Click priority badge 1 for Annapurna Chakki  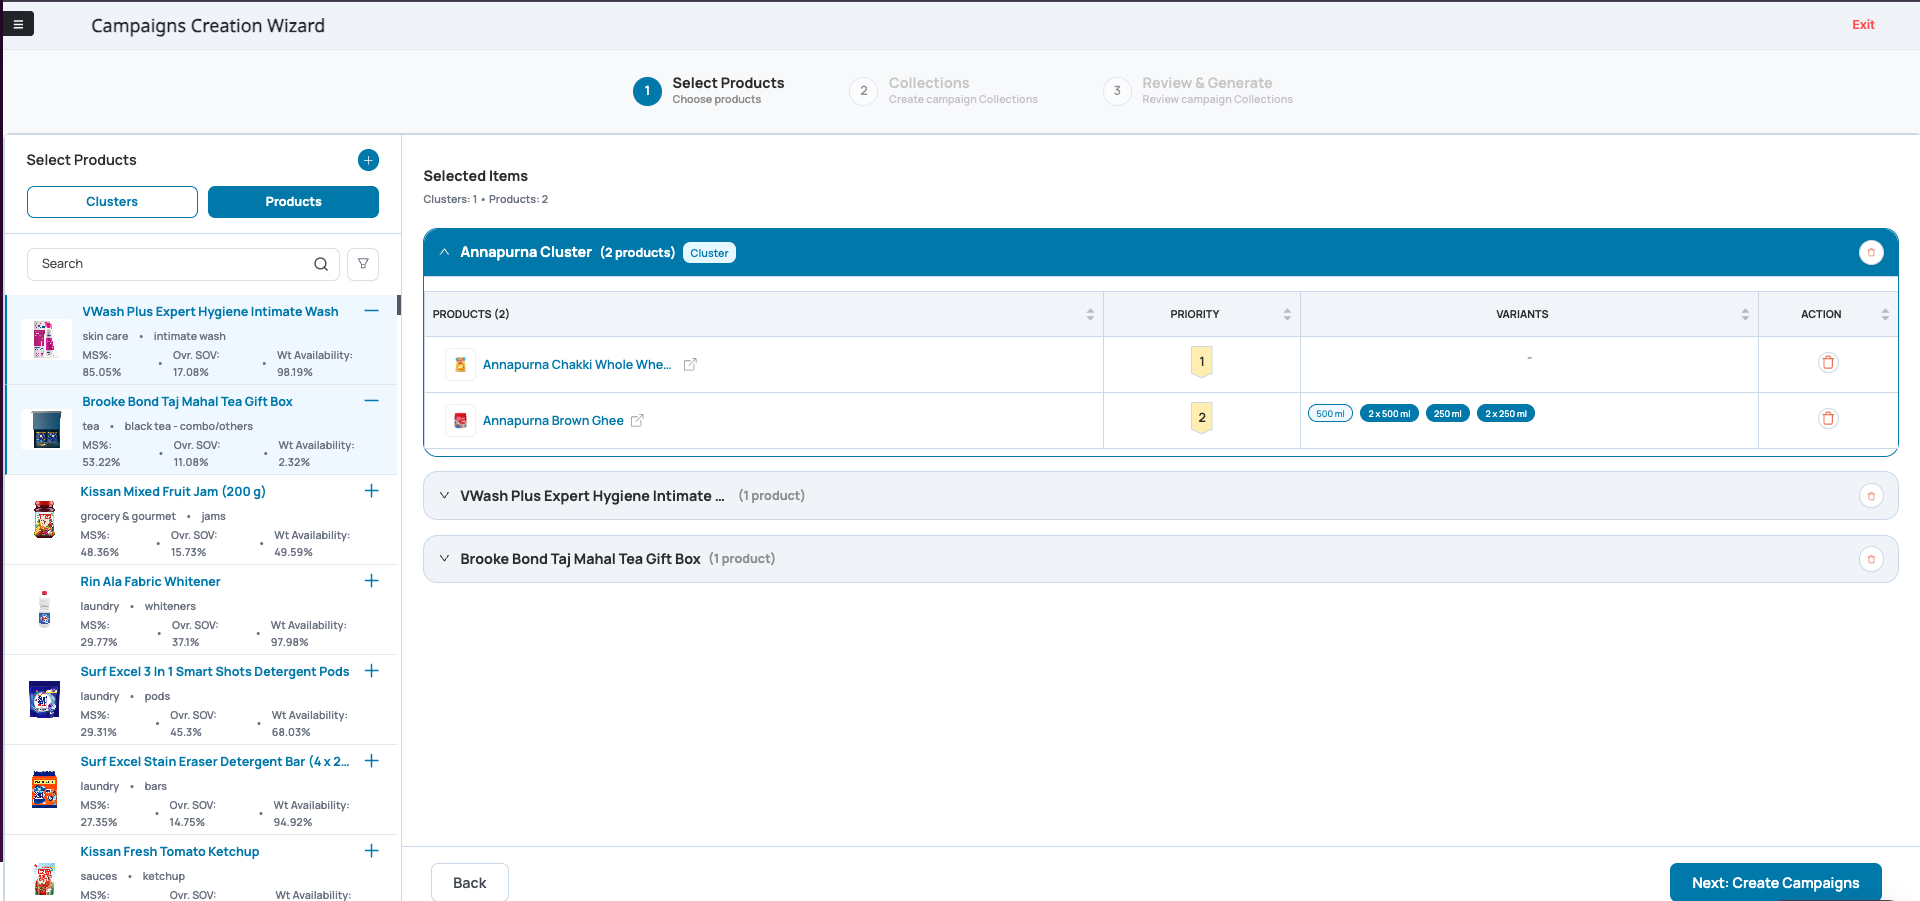click(x=1202, y=362)
